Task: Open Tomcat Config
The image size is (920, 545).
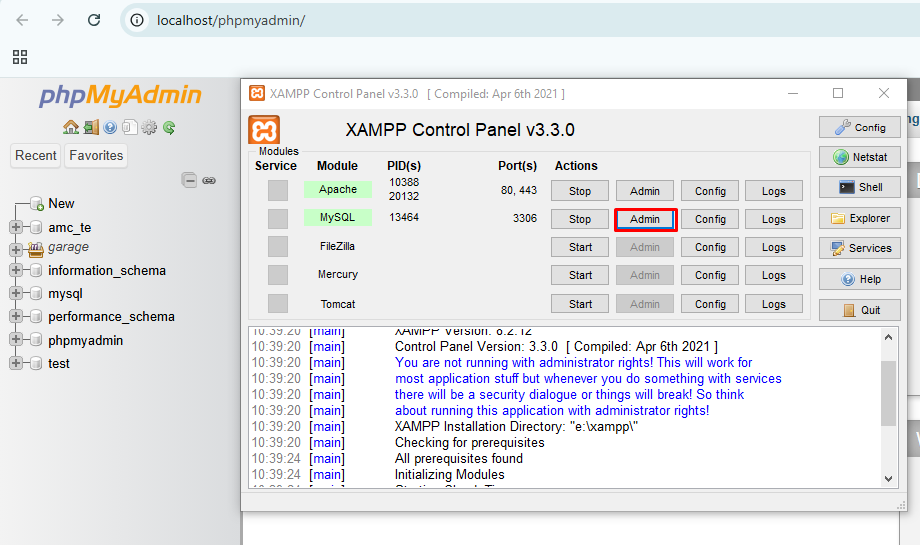Action: [710, 304]
